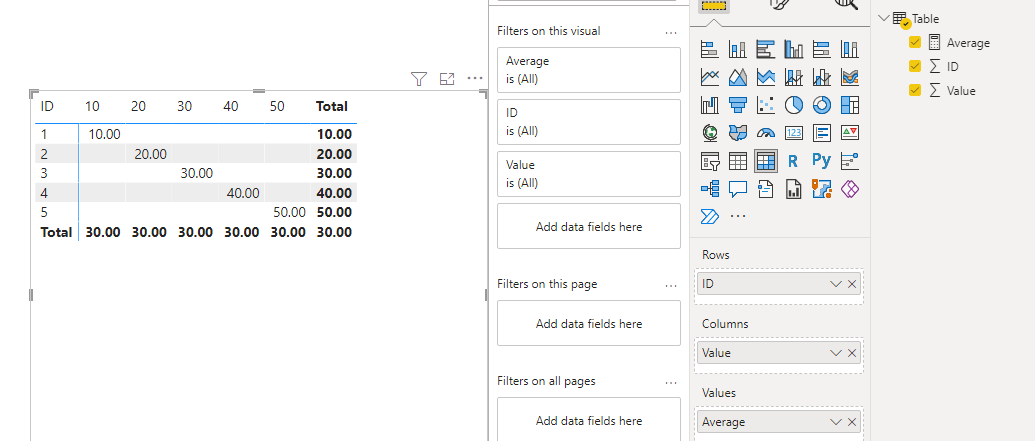Image resolution: width=1035 pixels, height=441 pixels.
Task: Remove ID from the Rows well
Action: 851,284
